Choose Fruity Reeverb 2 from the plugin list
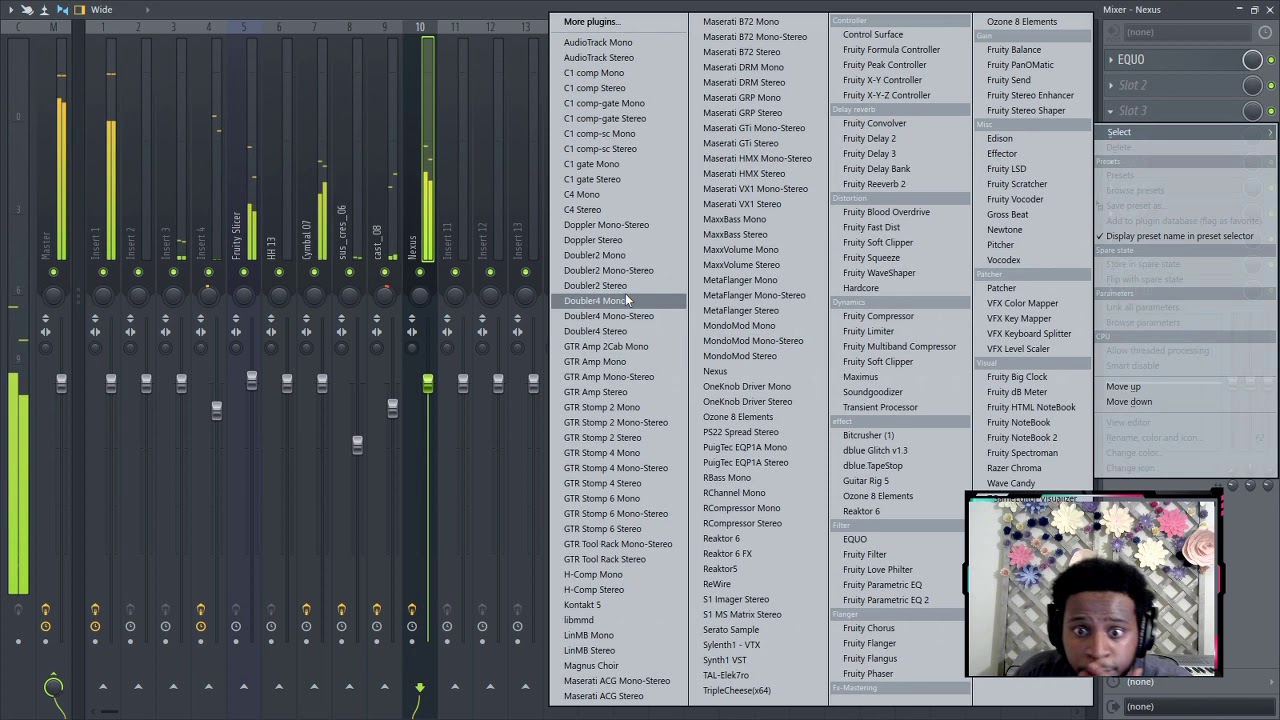 coord(874,184)
